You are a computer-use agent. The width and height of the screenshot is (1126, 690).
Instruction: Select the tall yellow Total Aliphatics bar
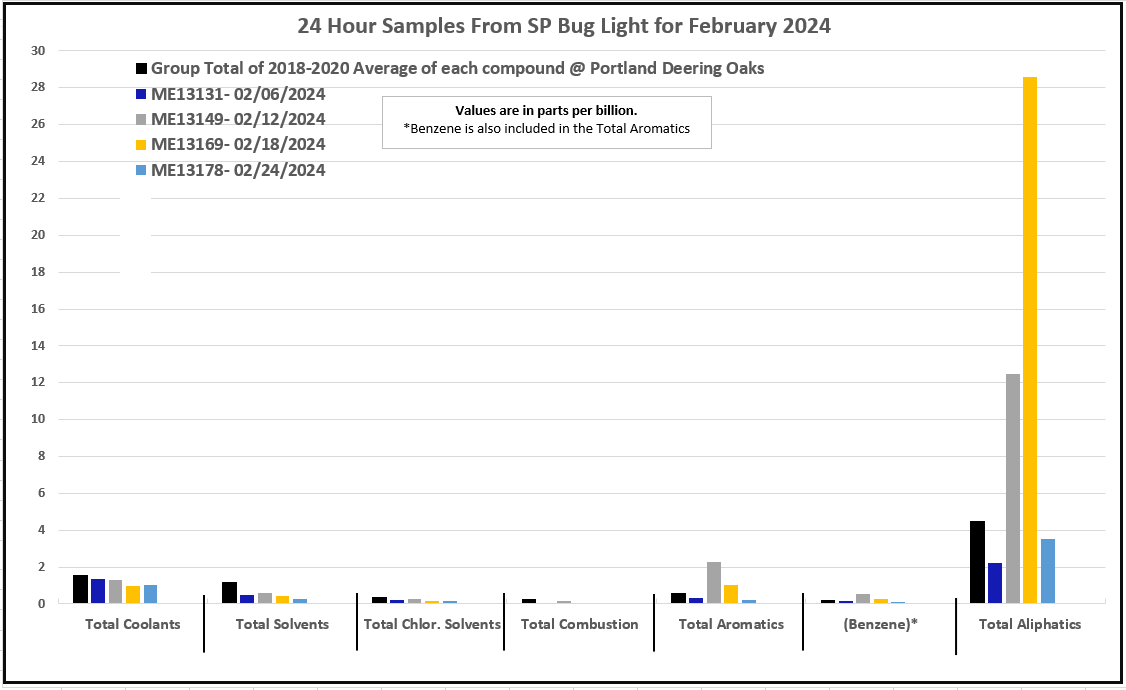(1029, 340)
